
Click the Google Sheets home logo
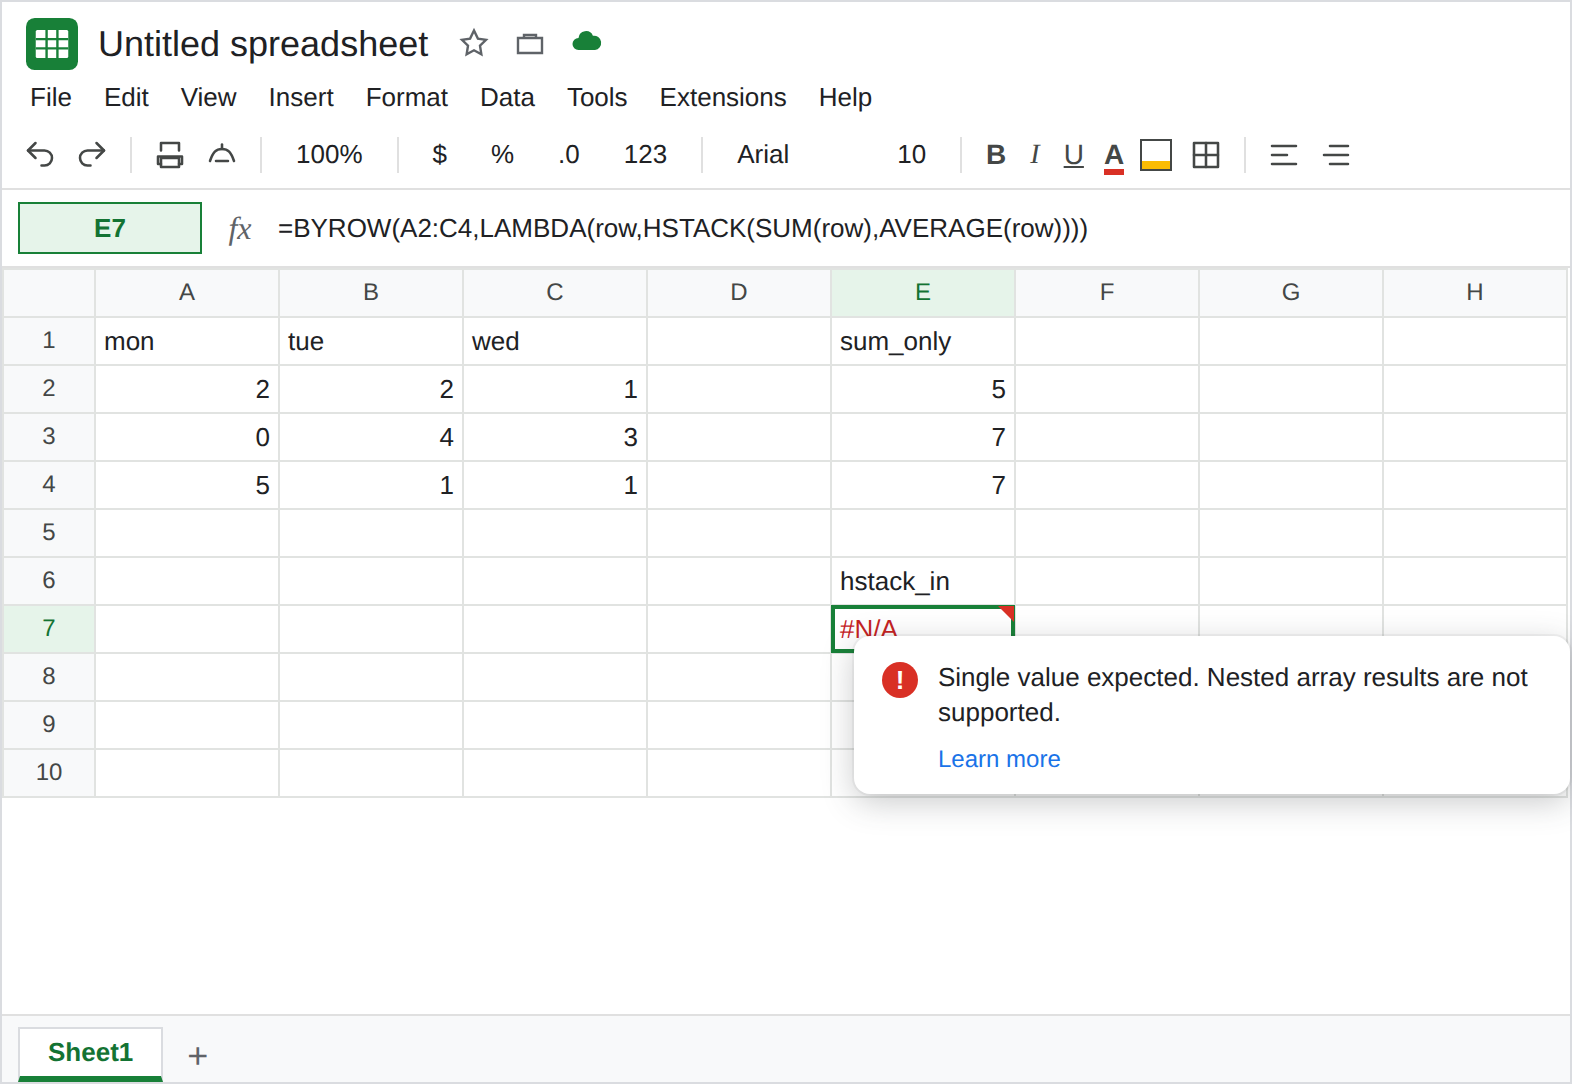(52, 44)
